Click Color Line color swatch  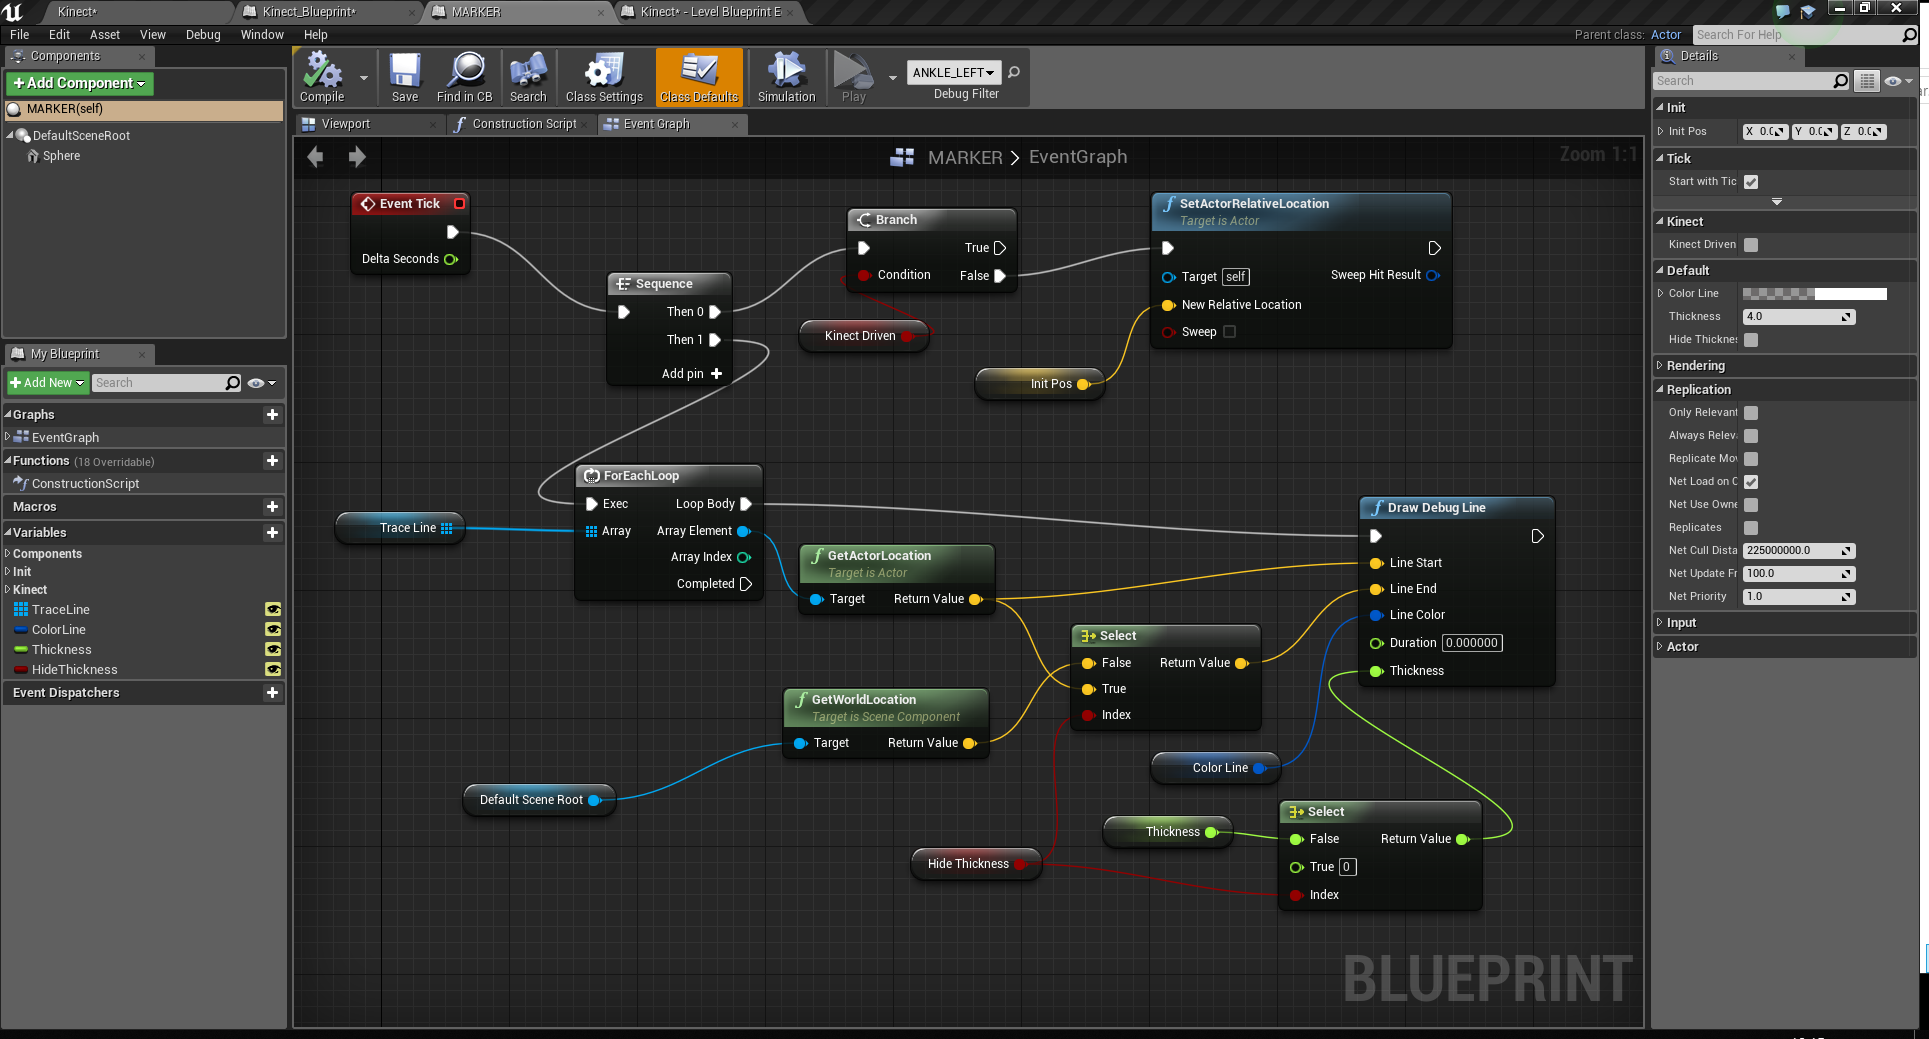point(1814,294)
